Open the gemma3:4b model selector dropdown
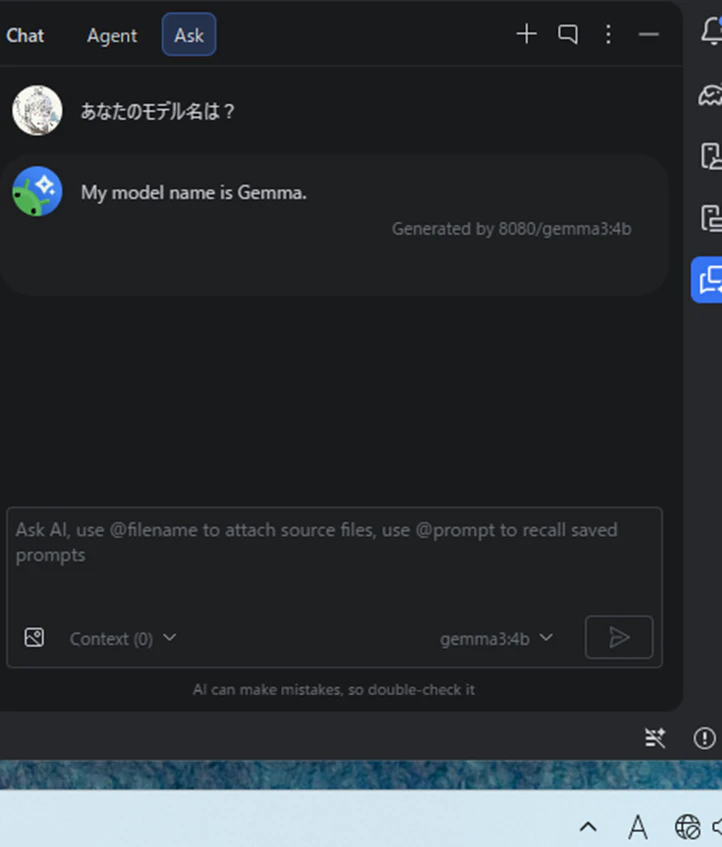Image resolution: width=722 pixels, height=847 pixels. [496, 638]
